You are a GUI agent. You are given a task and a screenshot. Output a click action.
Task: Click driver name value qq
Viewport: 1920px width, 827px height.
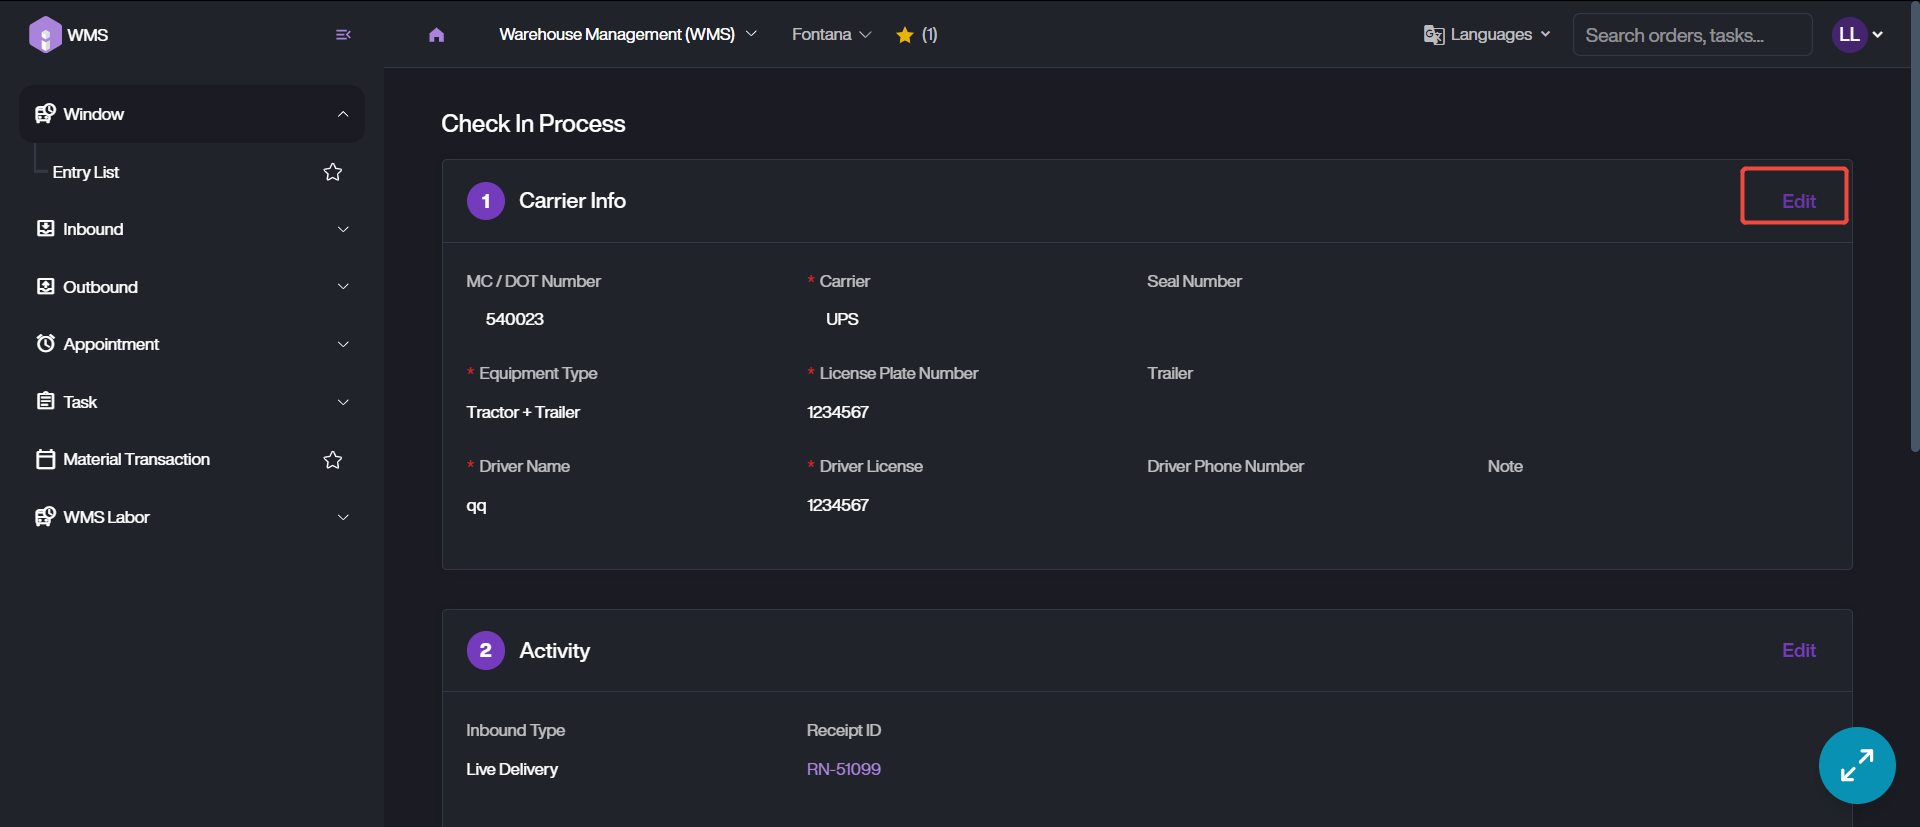(x=476, y=505)
